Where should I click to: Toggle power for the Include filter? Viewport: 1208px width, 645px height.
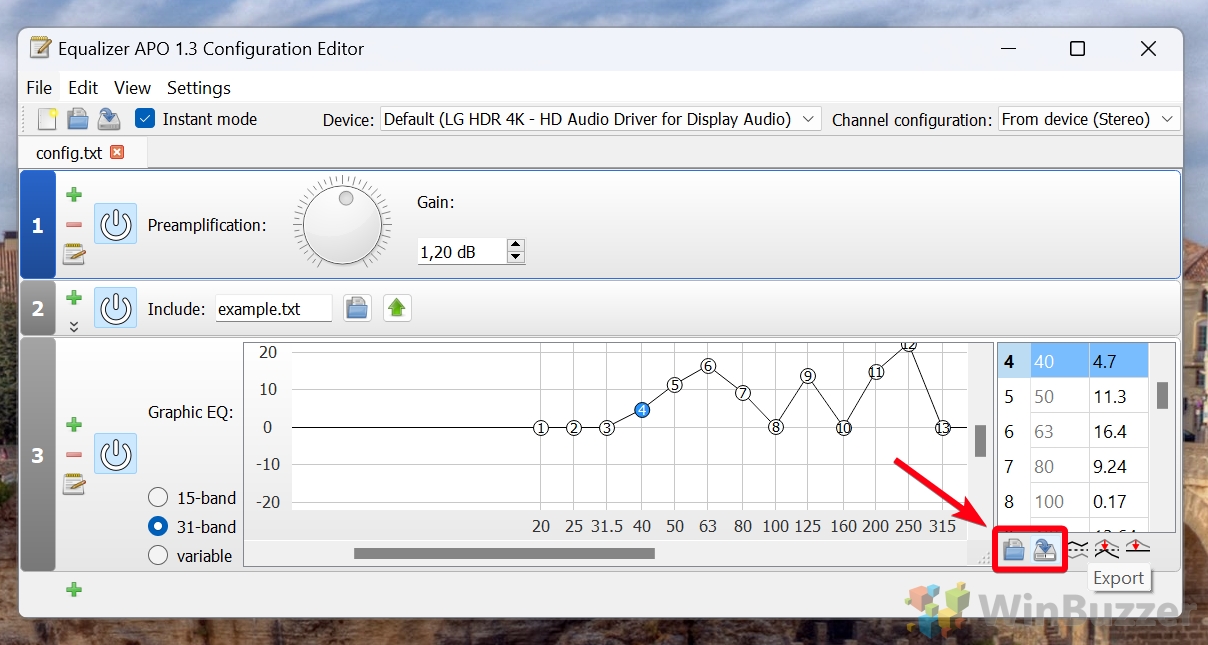click(x=116, y=308)
